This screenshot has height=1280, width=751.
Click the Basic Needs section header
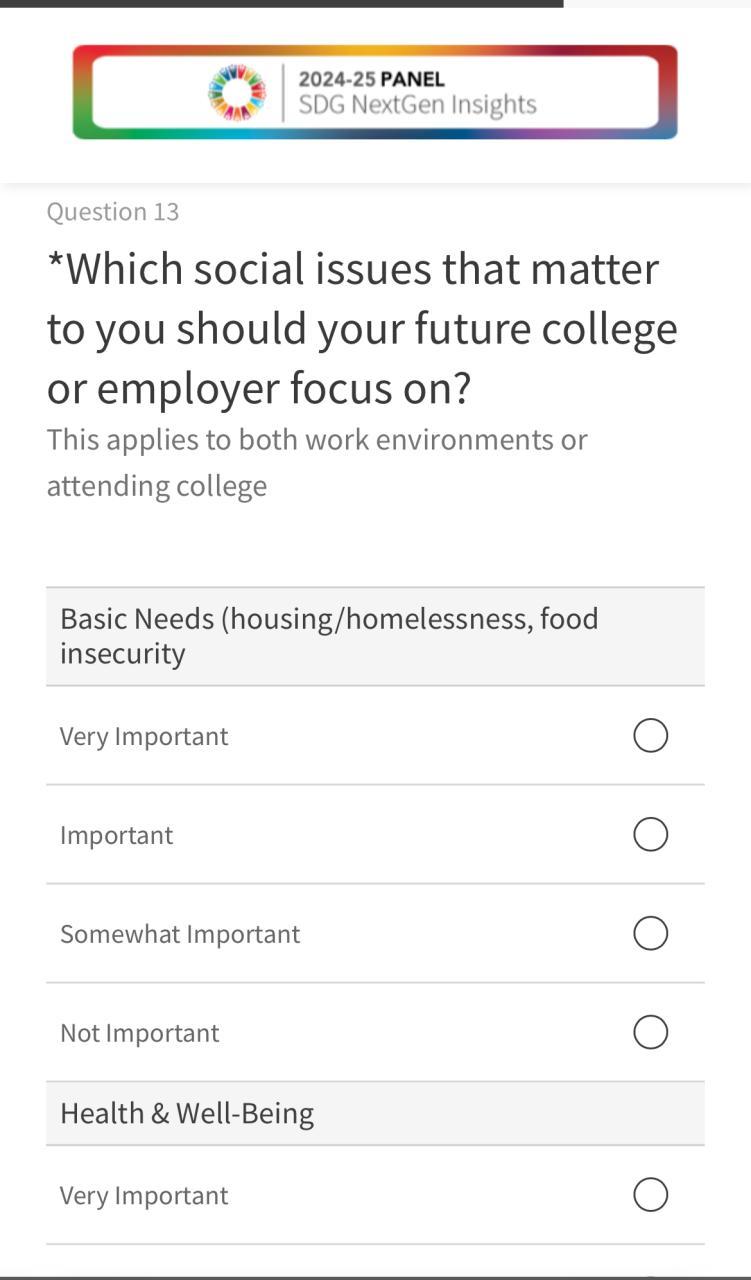pos(329,636)
